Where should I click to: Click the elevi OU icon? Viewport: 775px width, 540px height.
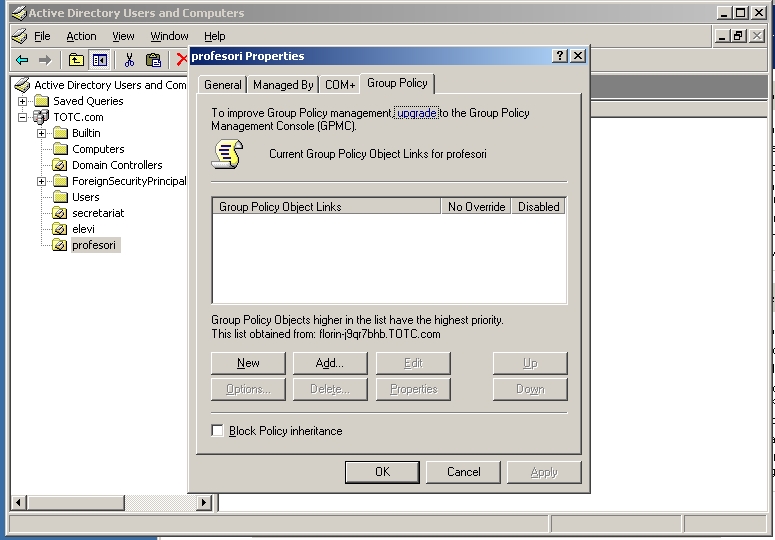[60, 229]
